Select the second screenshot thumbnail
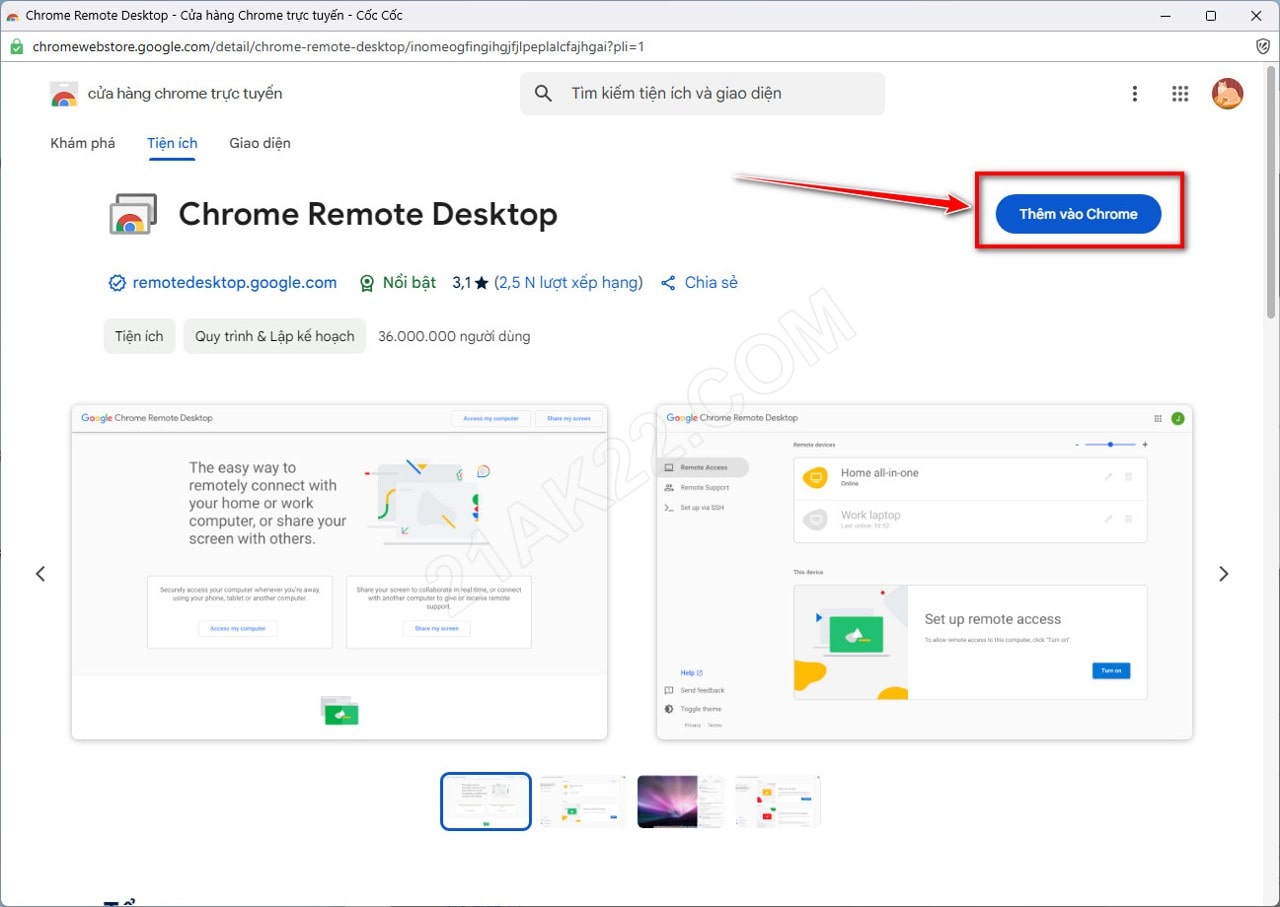This screenshot has width=1280, height=907. click(x=583, y=801)
